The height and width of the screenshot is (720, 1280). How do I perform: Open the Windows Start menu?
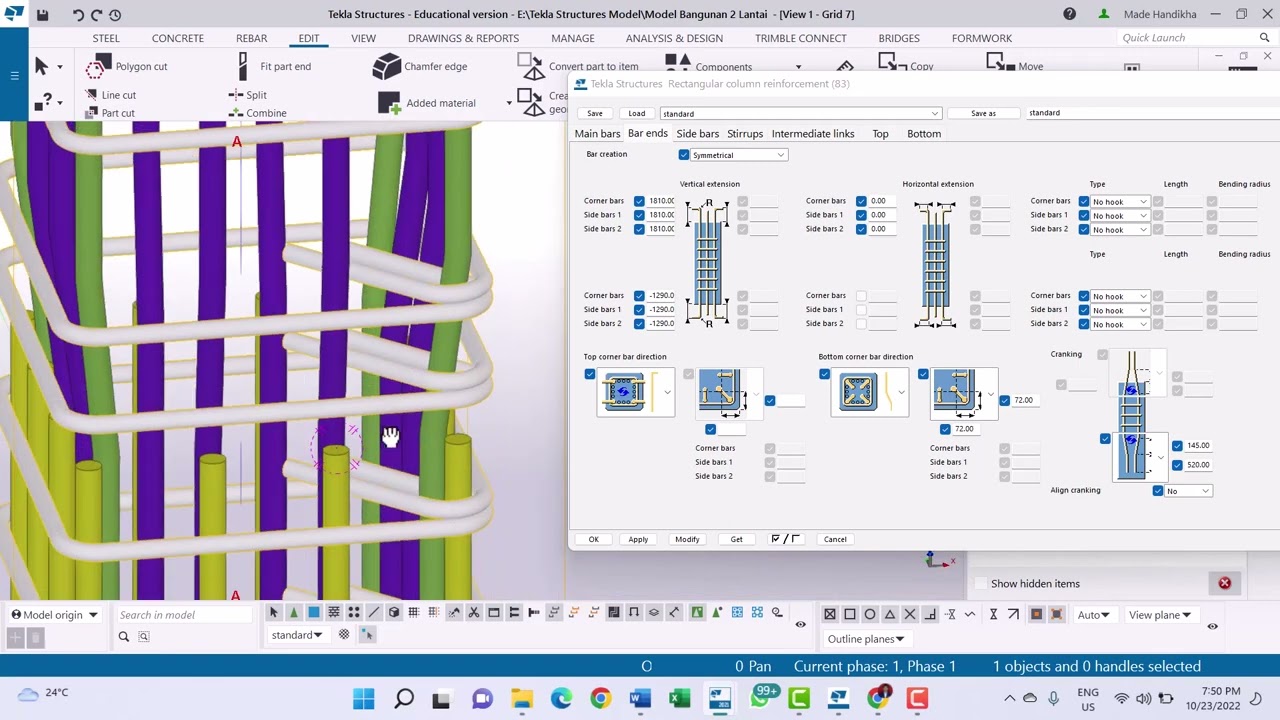pos(364,698)
